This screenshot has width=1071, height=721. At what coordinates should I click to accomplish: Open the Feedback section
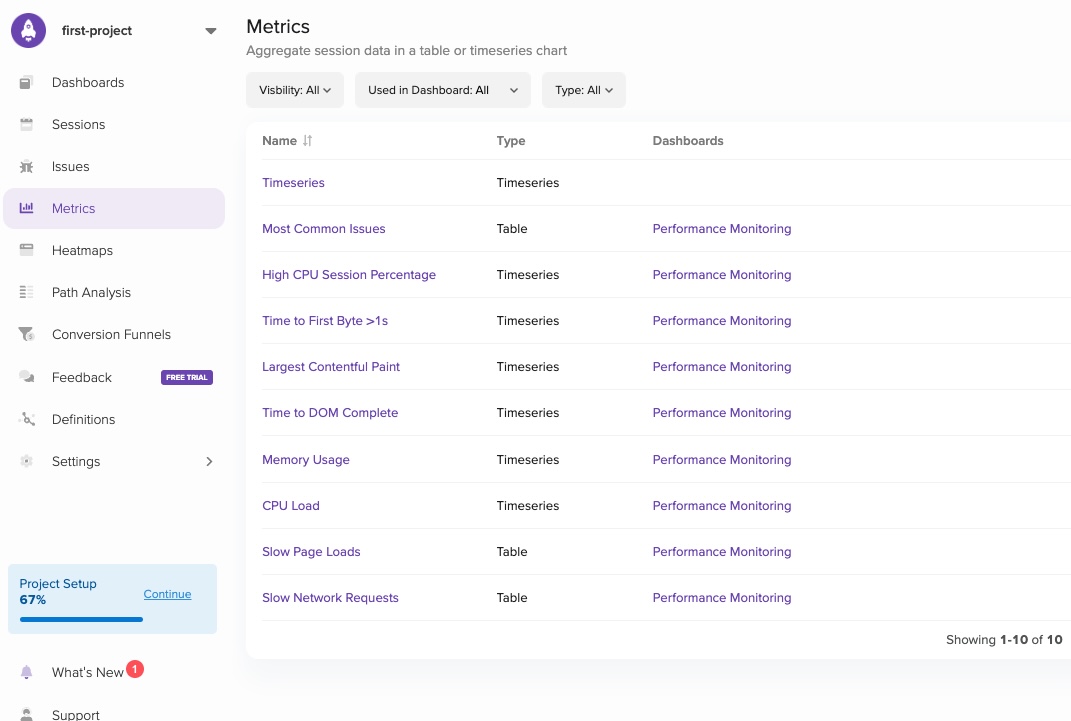point(81,377)
